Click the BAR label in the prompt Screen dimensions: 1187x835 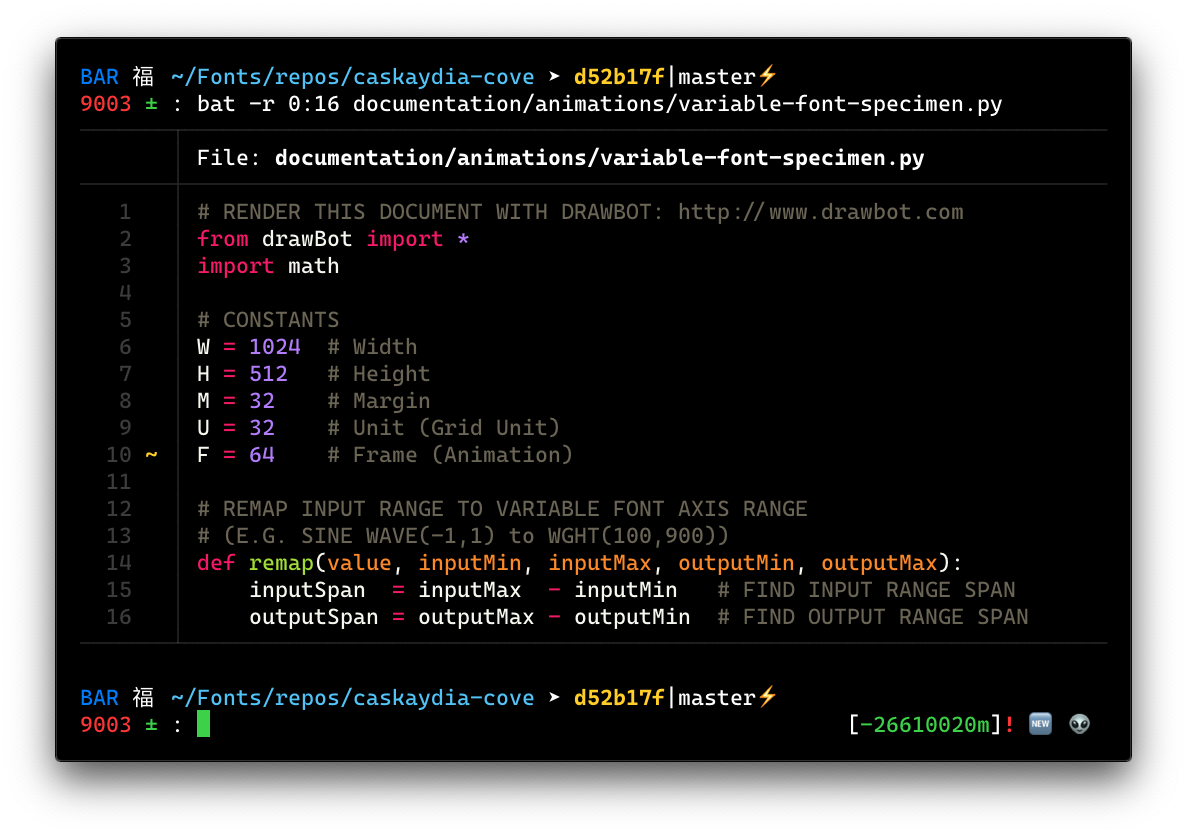pos(97,76)
